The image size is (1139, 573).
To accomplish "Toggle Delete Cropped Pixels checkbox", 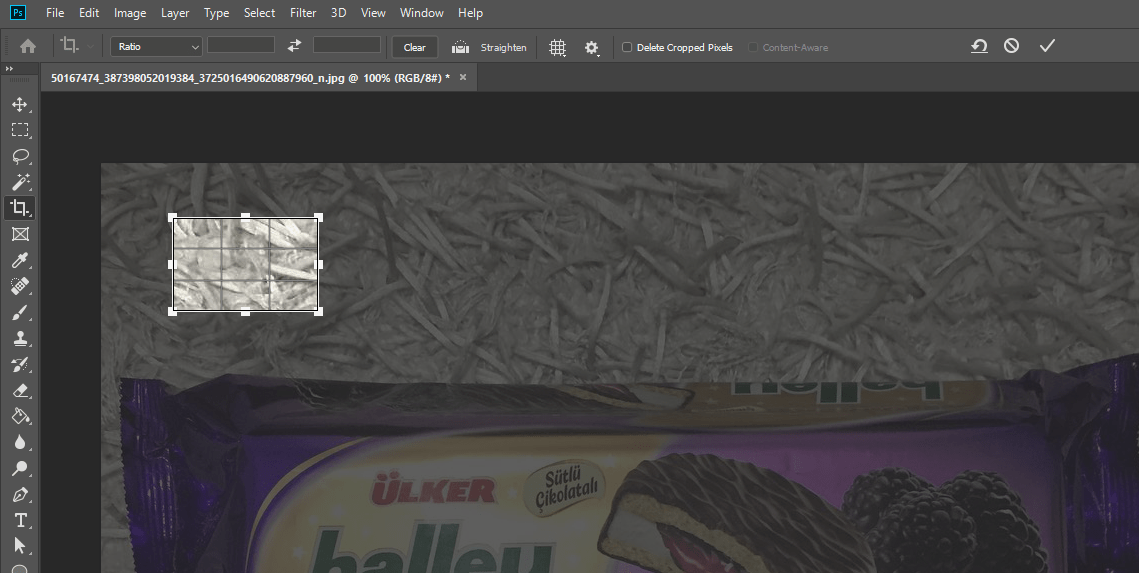I will click(627, 47).
